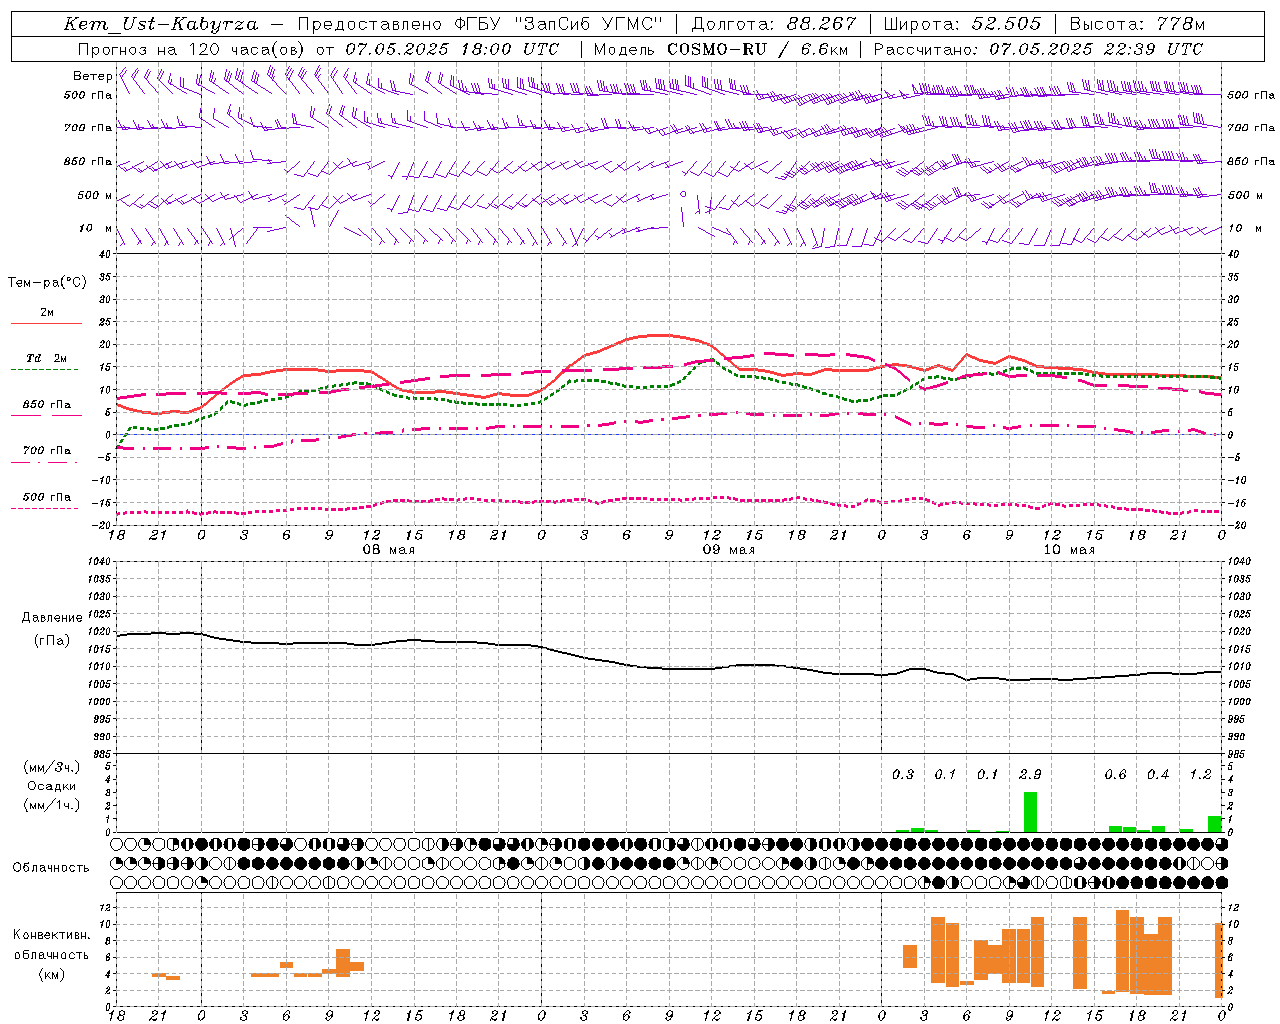Click the 09 мая date label
1280x1024 pixels.
(729, 550)
